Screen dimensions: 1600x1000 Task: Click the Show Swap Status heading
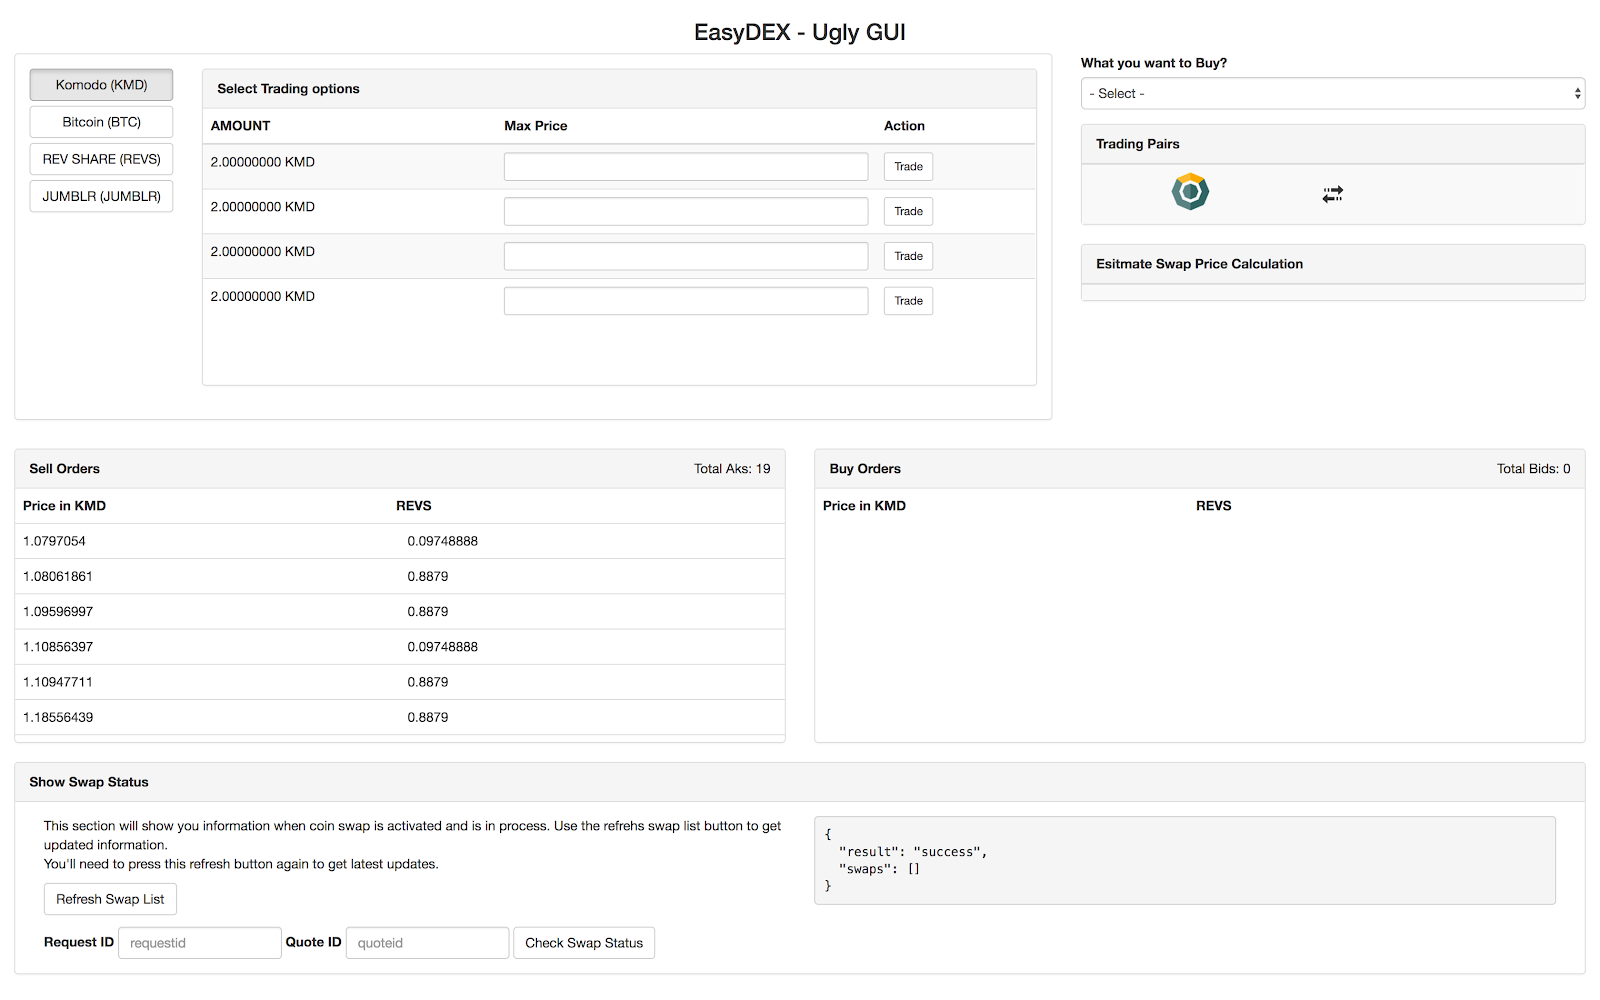point(89,782)
